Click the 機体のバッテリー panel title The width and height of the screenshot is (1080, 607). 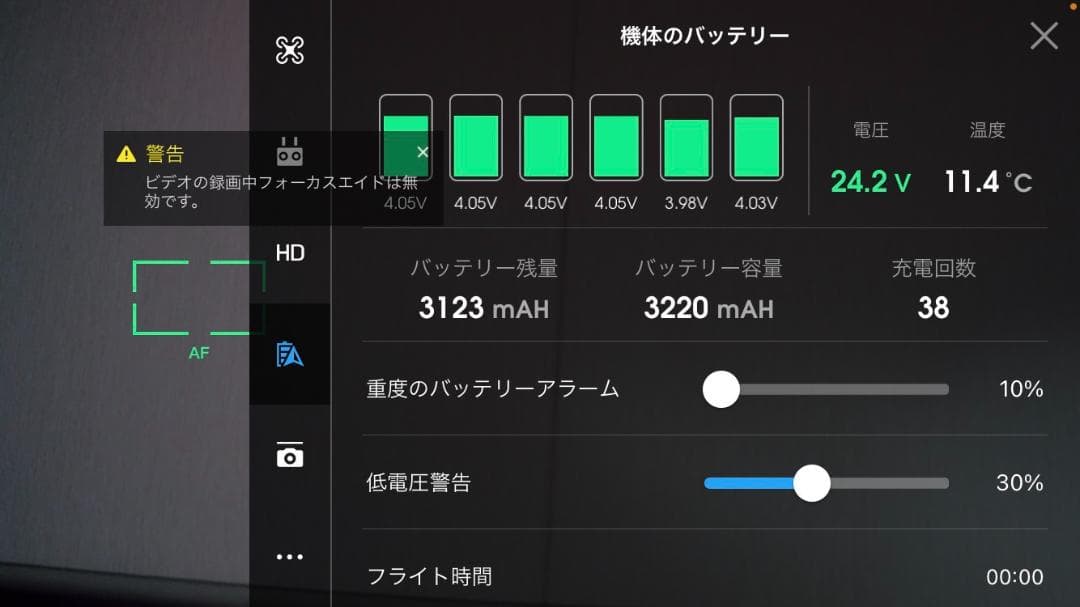tap(702, 34)
